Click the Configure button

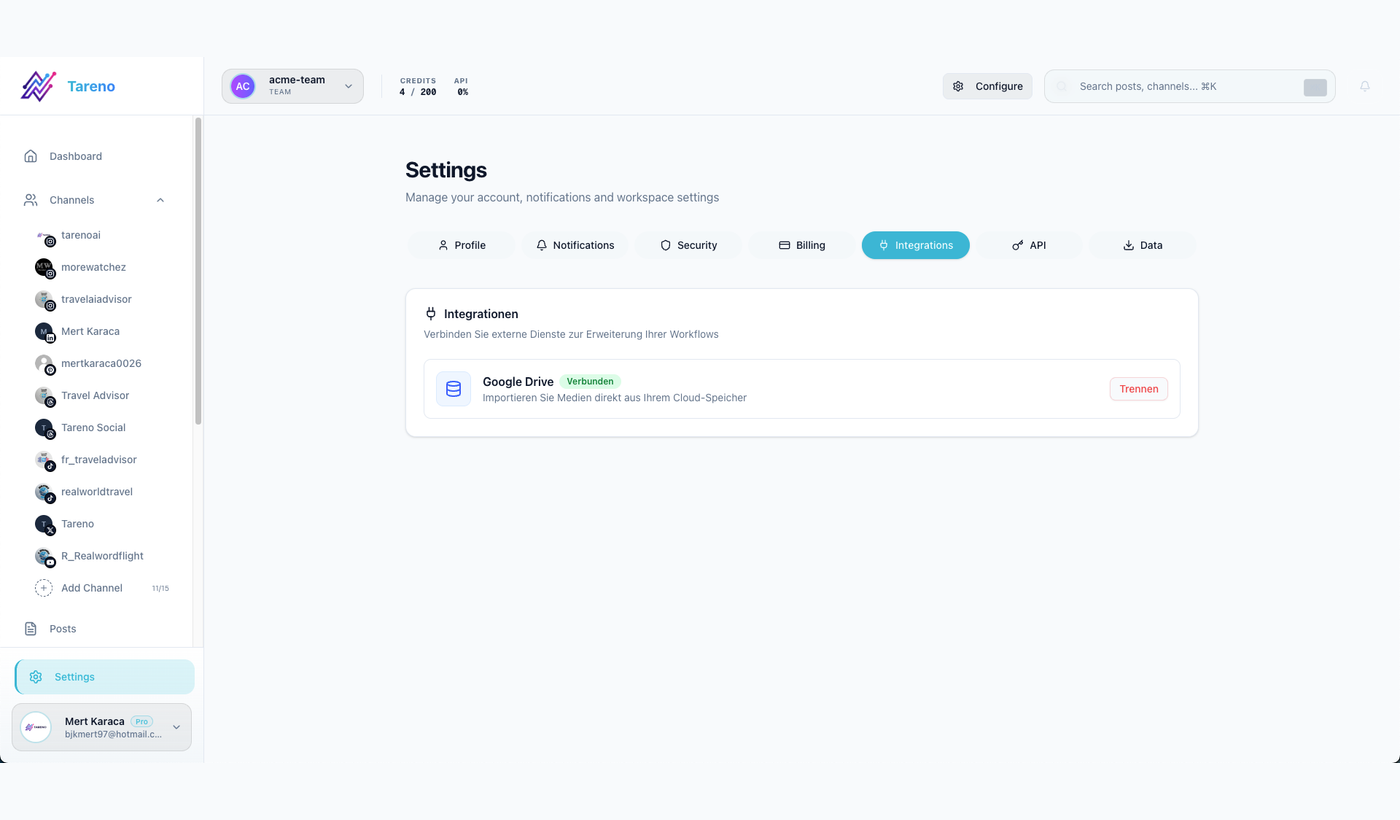(987, 86)
